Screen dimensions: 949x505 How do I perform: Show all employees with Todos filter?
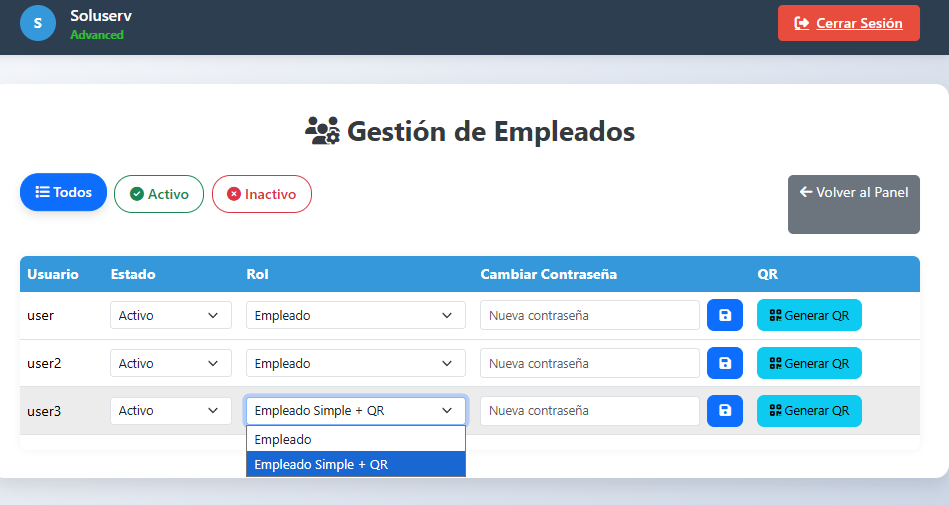(x=63, y=192)
